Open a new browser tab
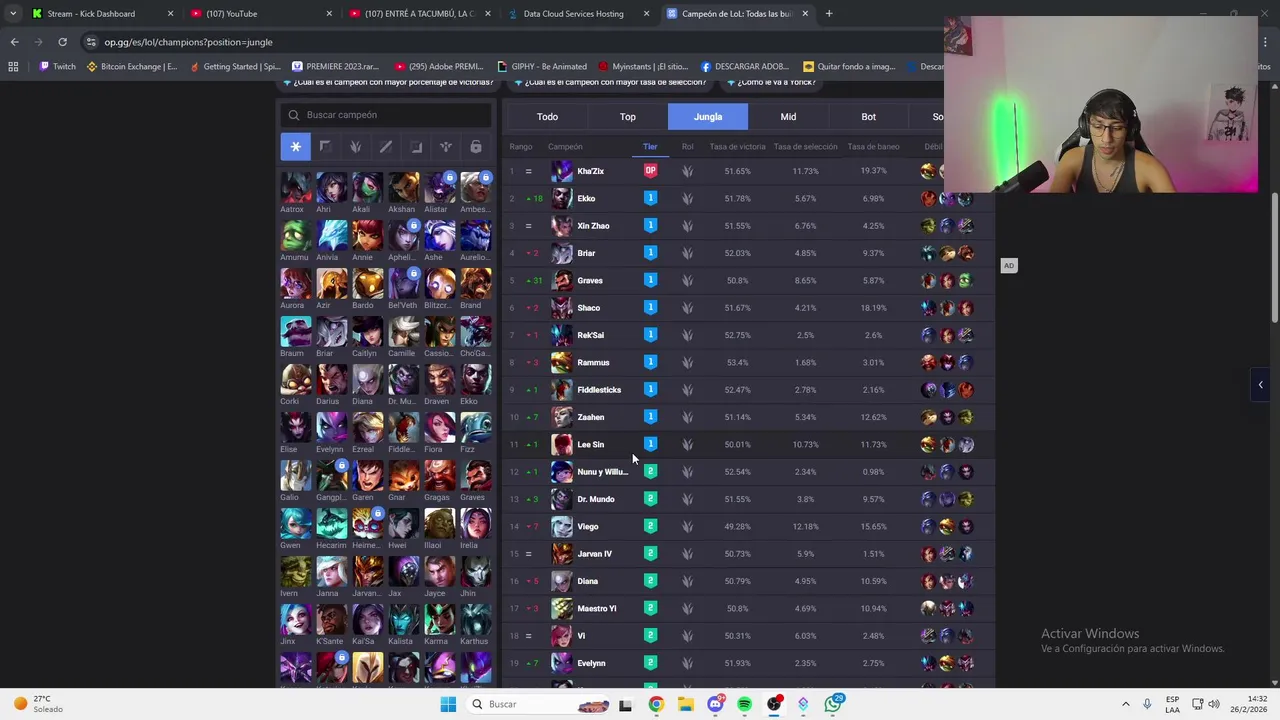 point(829,14)
